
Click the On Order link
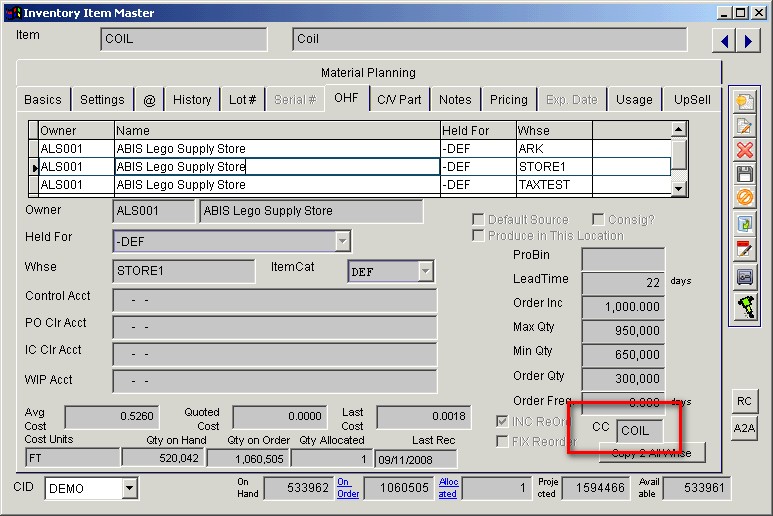coord(348,487)
